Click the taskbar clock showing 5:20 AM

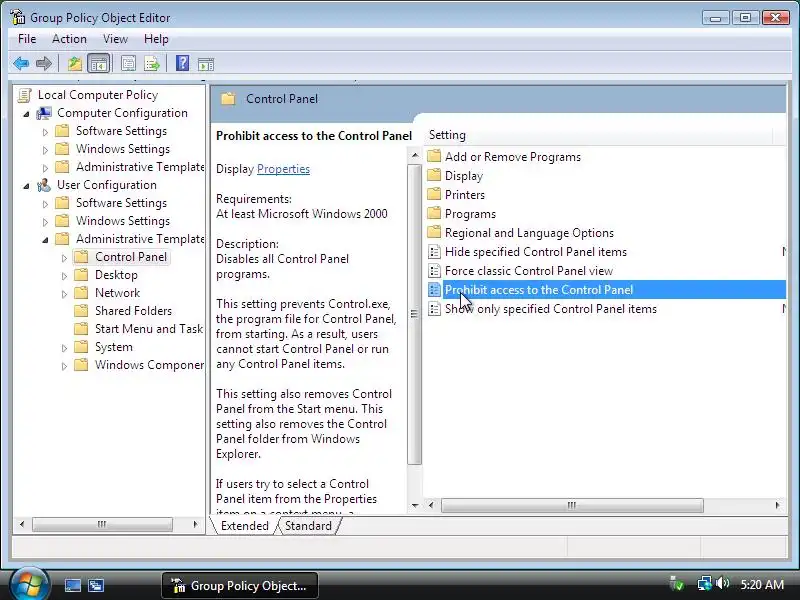(762, 585)
